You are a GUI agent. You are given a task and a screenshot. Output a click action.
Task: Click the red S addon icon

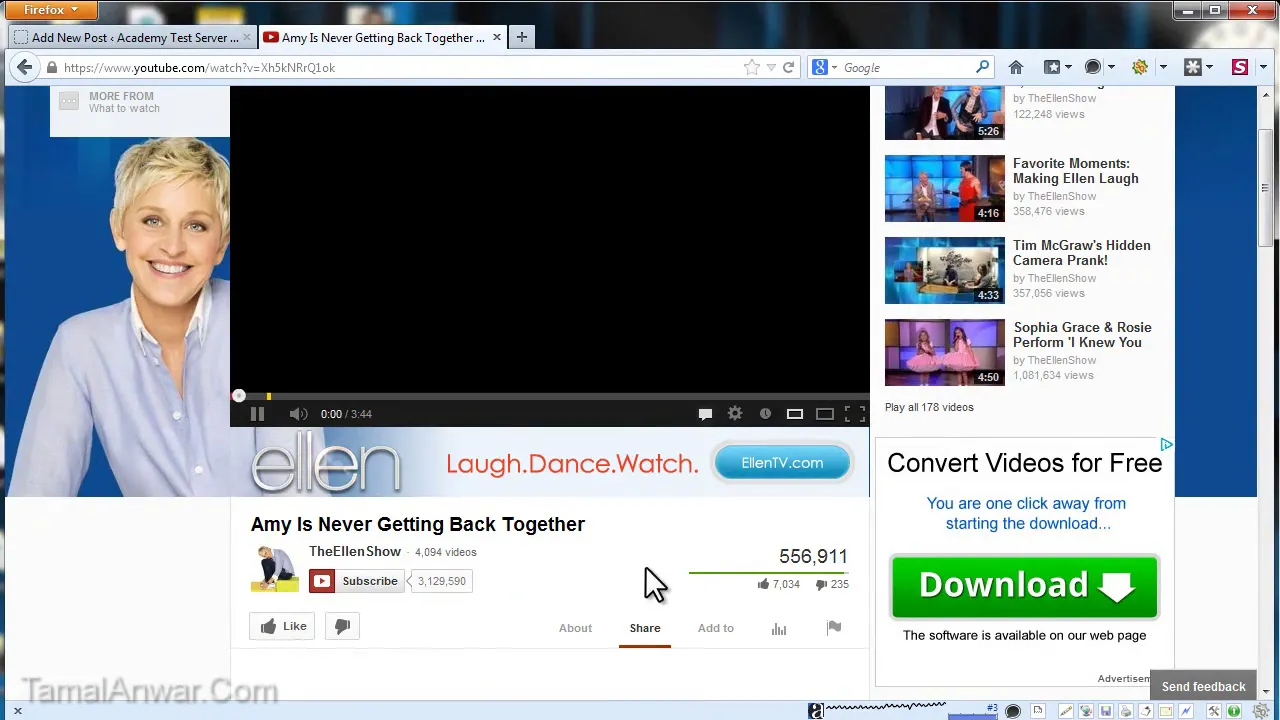pyautogui.click(x=1240, y=67)
